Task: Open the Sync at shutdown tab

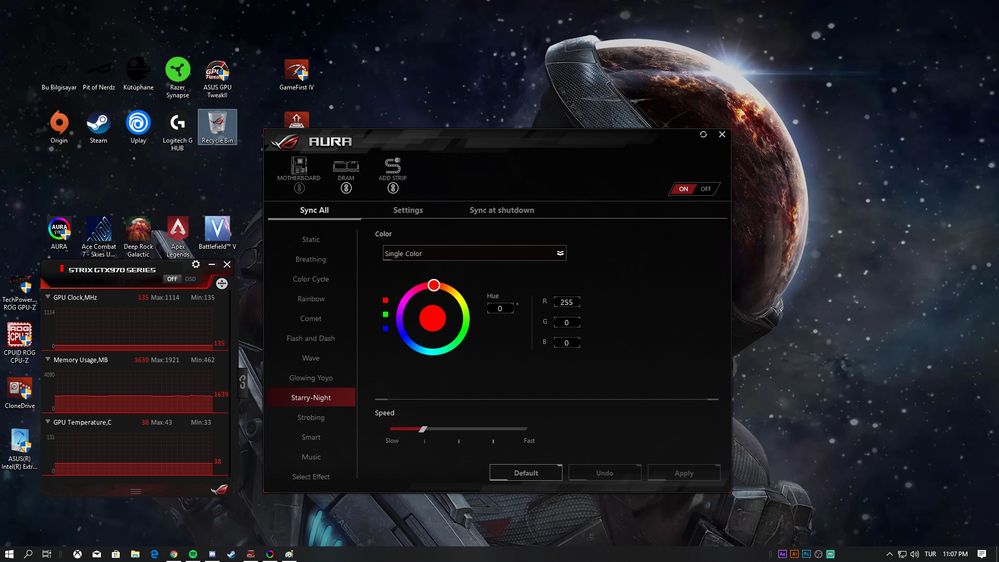Action: (502, 210)
